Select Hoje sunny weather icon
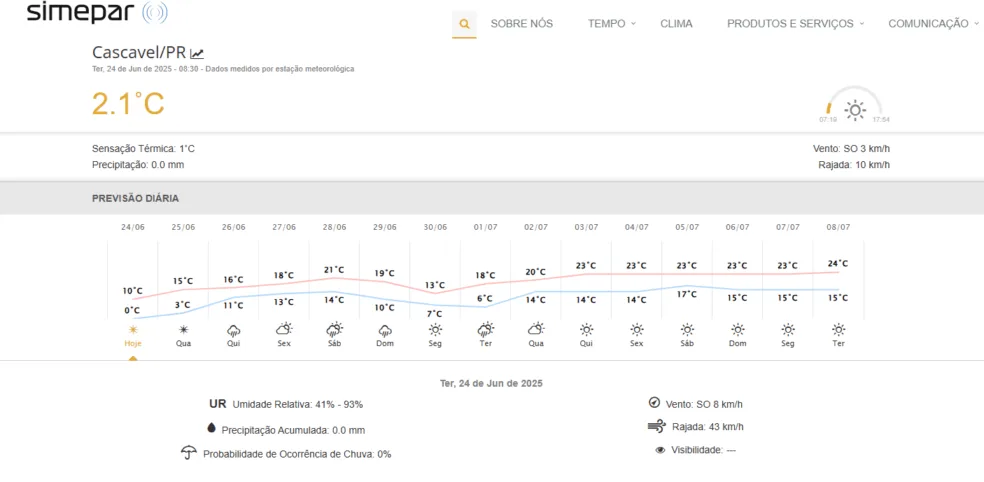This screenshot has width=984, height=482. [x=132, y=329]
